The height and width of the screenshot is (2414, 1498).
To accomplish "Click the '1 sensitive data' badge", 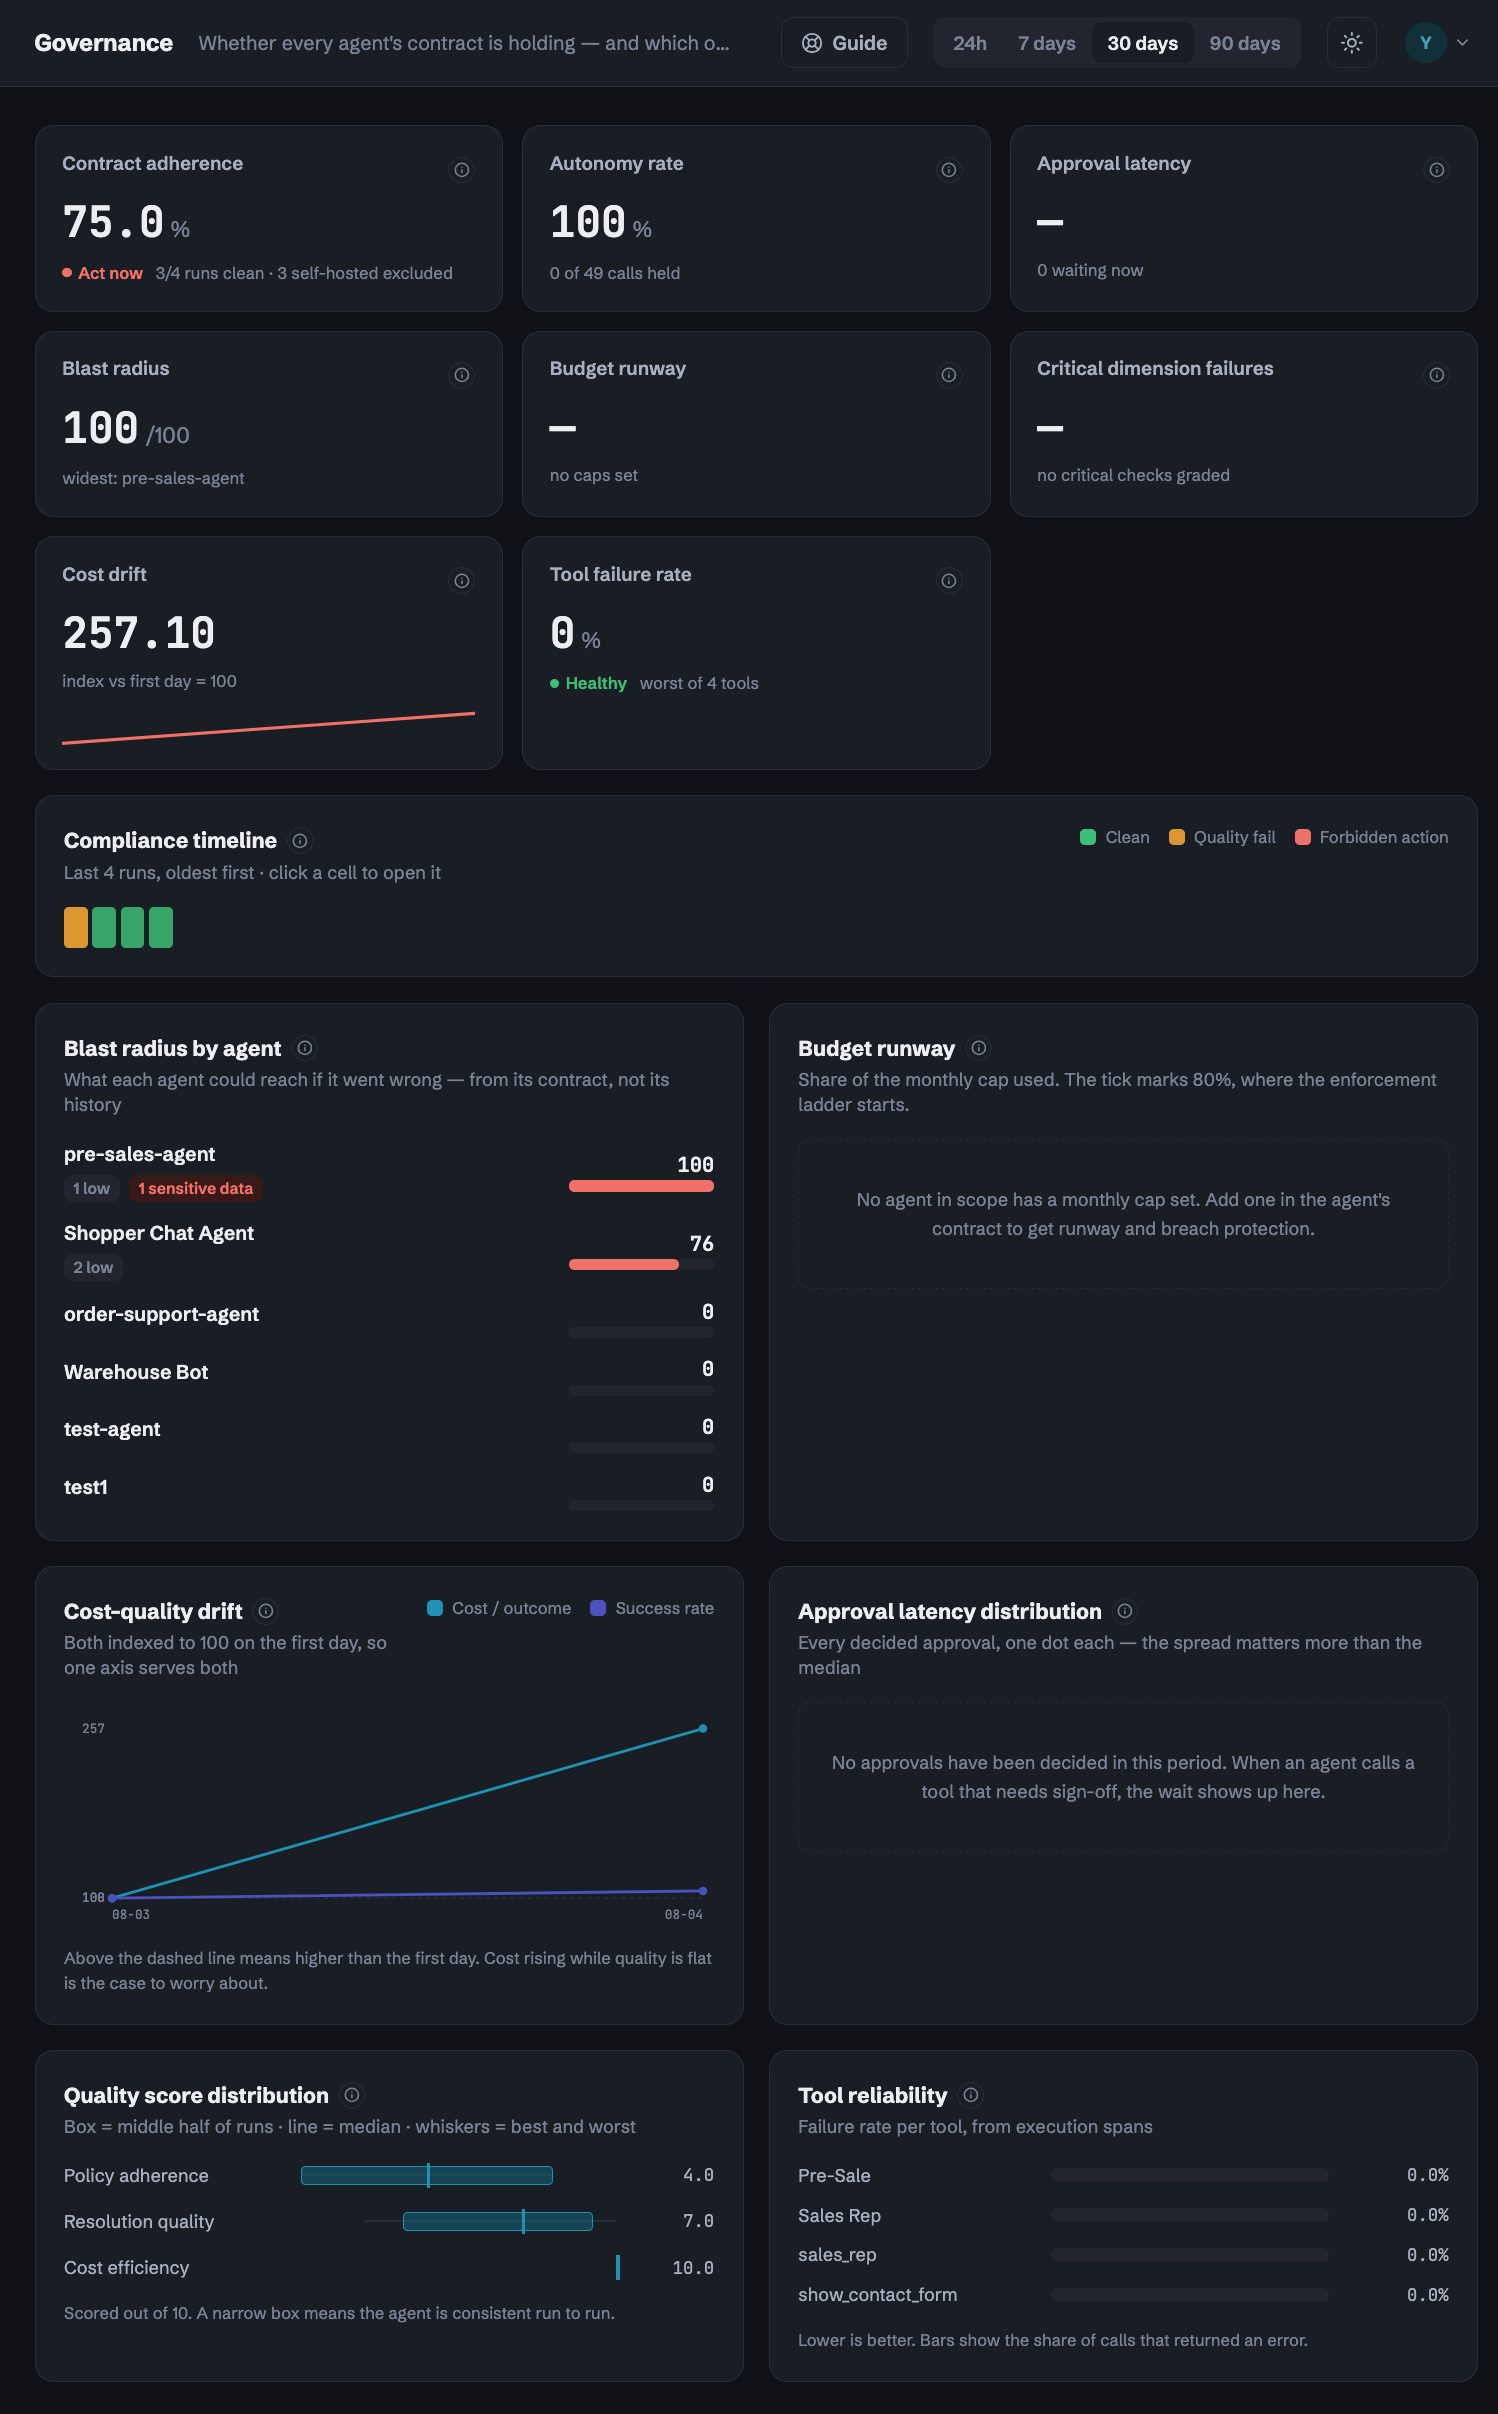I will (195, 1188).
